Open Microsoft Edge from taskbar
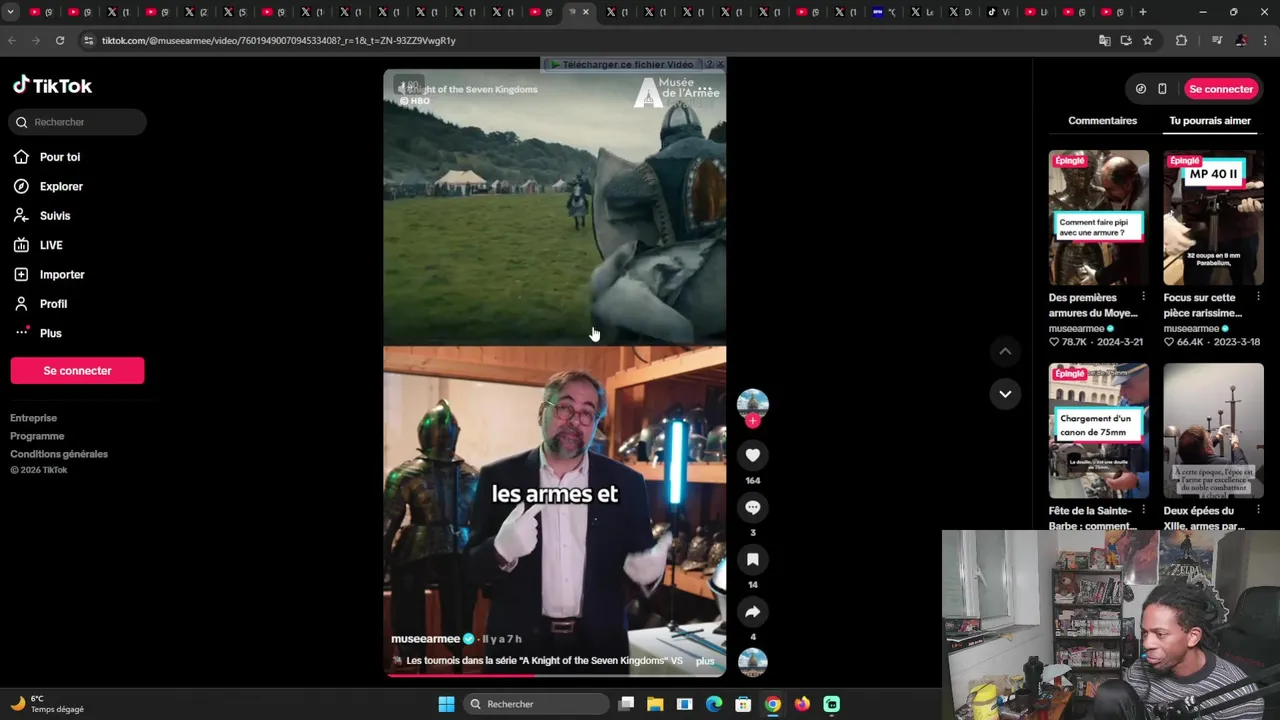 click(x=713, y=704)
